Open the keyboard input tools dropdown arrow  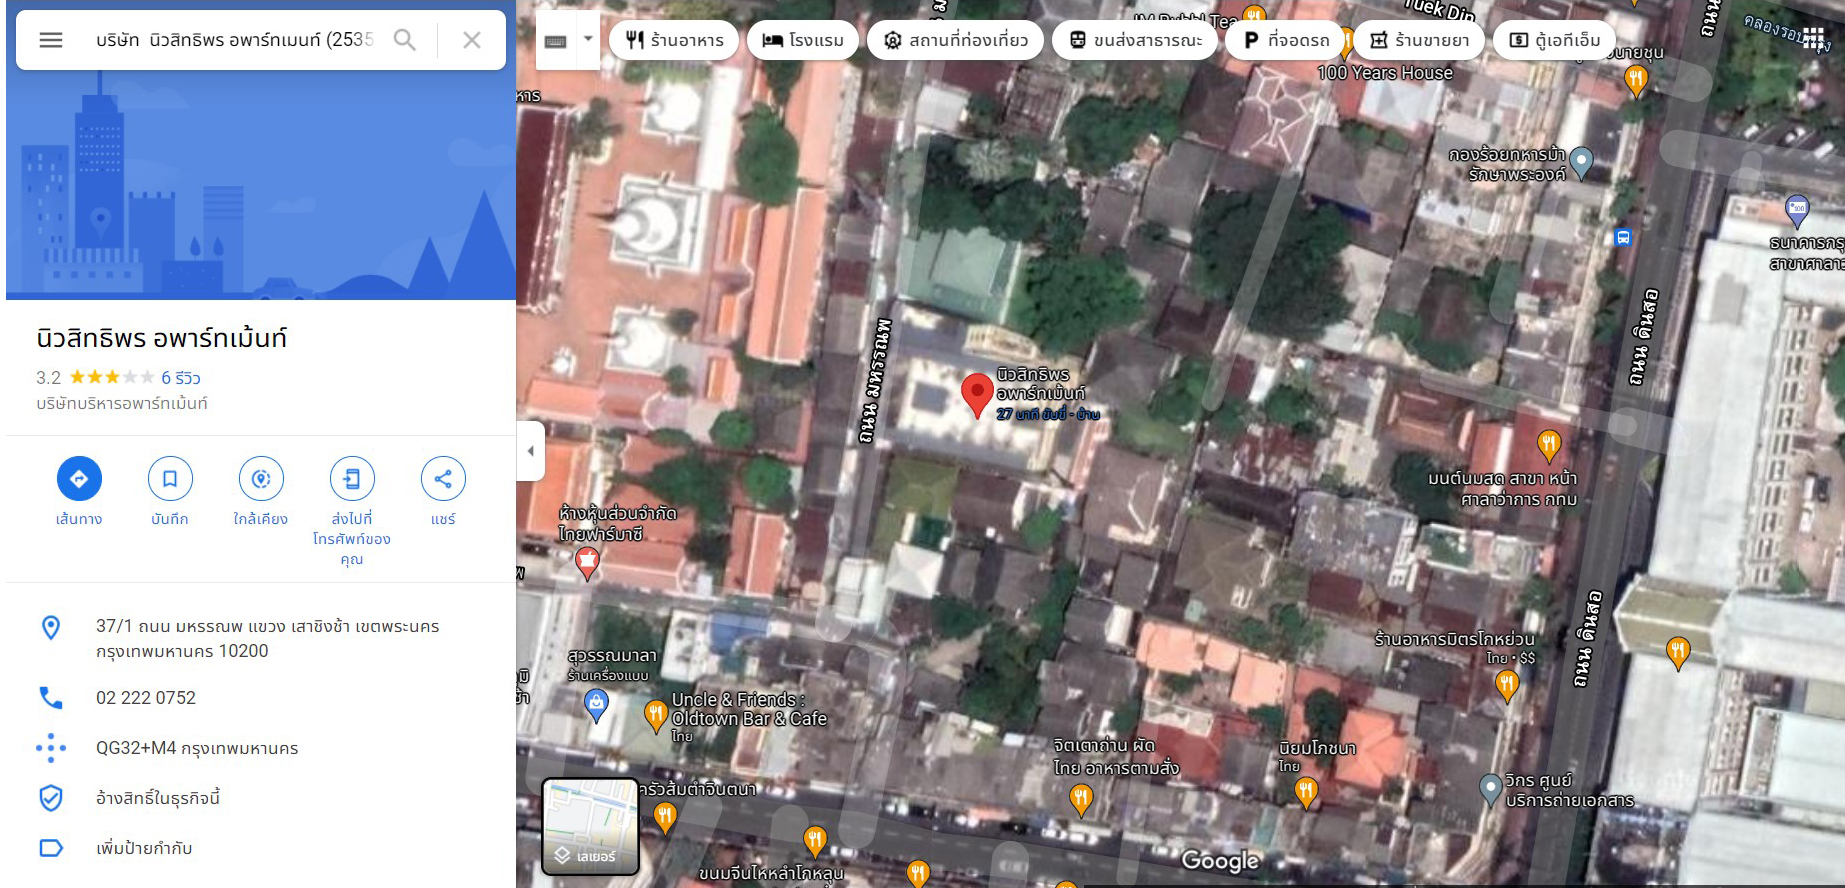(x=588, y=40)
